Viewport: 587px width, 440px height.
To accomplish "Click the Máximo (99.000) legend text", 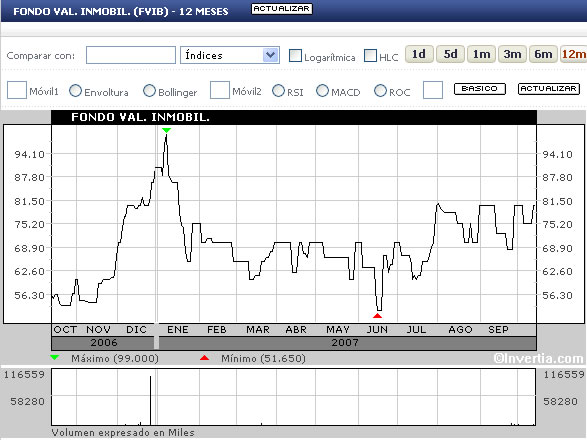I will click(x=115, y=358).
